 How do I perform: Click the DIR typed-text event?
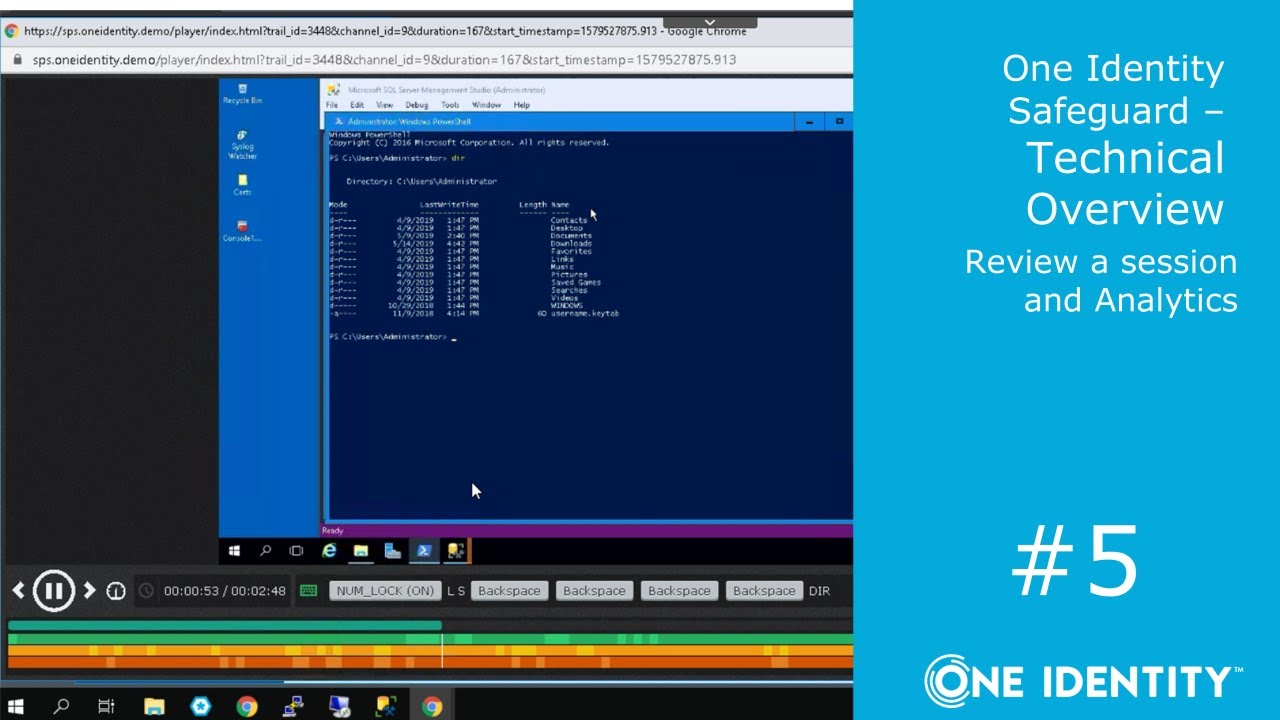point(819,591)
